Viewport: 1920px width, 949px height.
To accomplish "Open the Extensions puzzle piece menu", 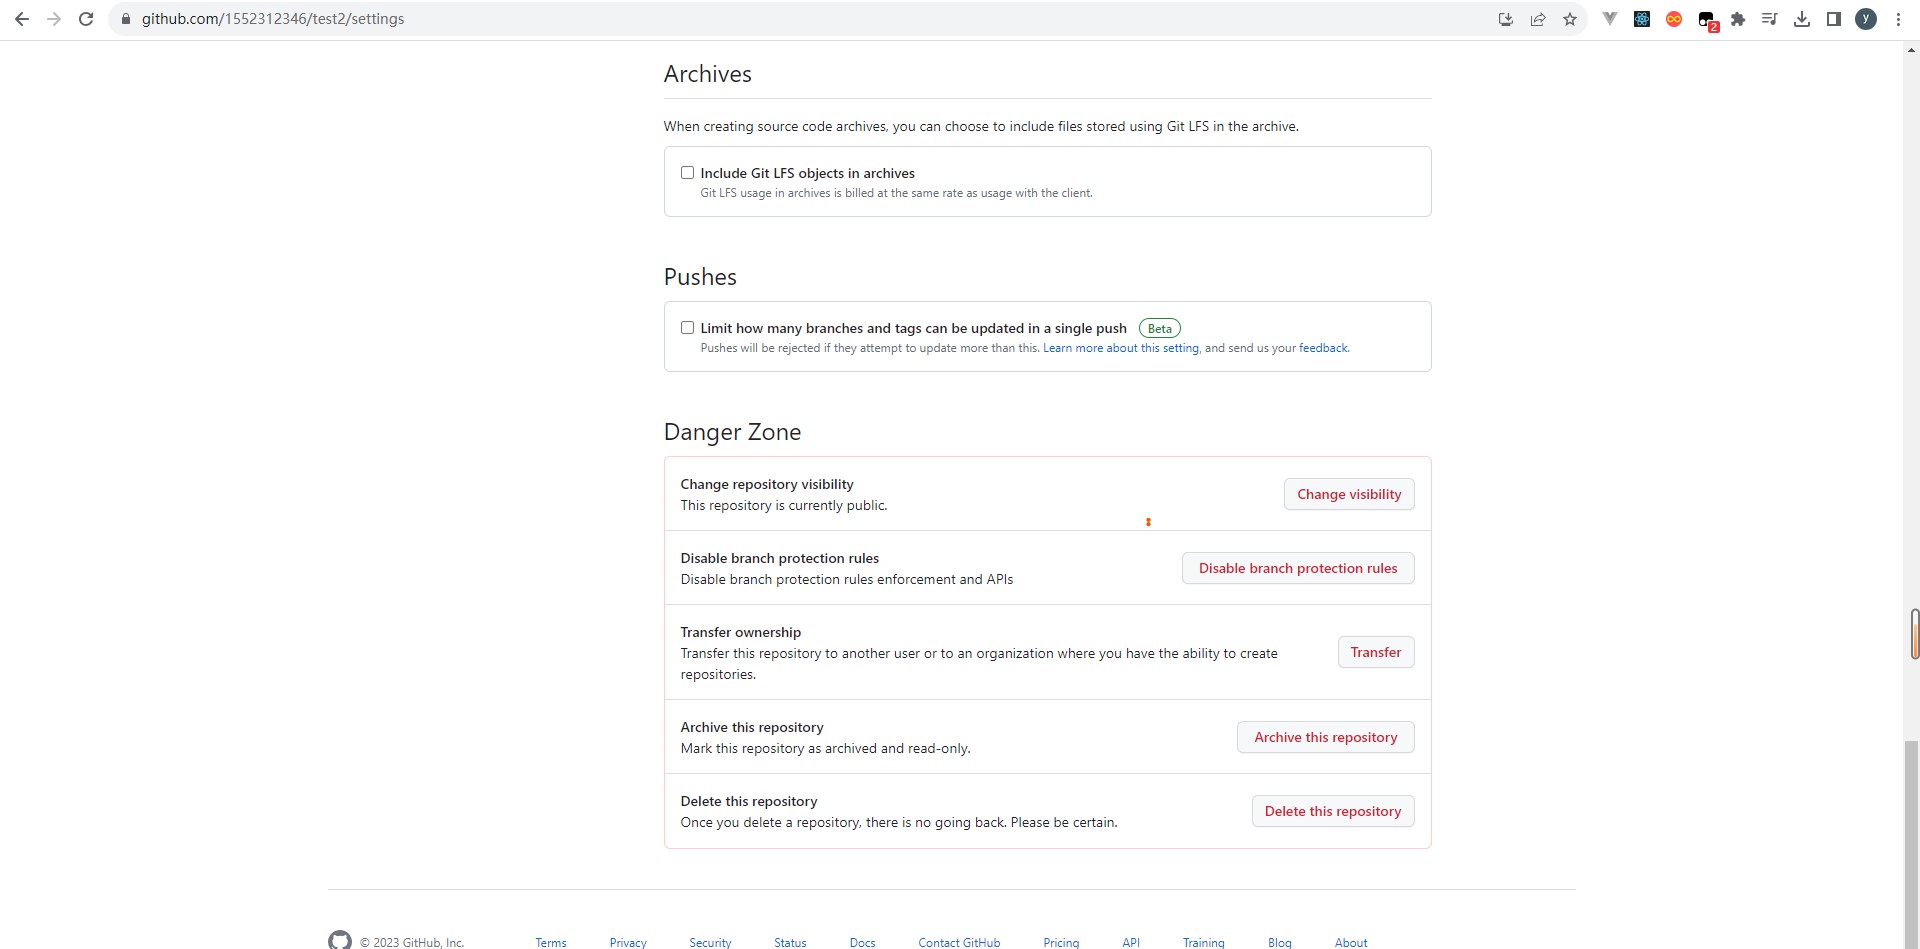I will (x=1738, y=19).
